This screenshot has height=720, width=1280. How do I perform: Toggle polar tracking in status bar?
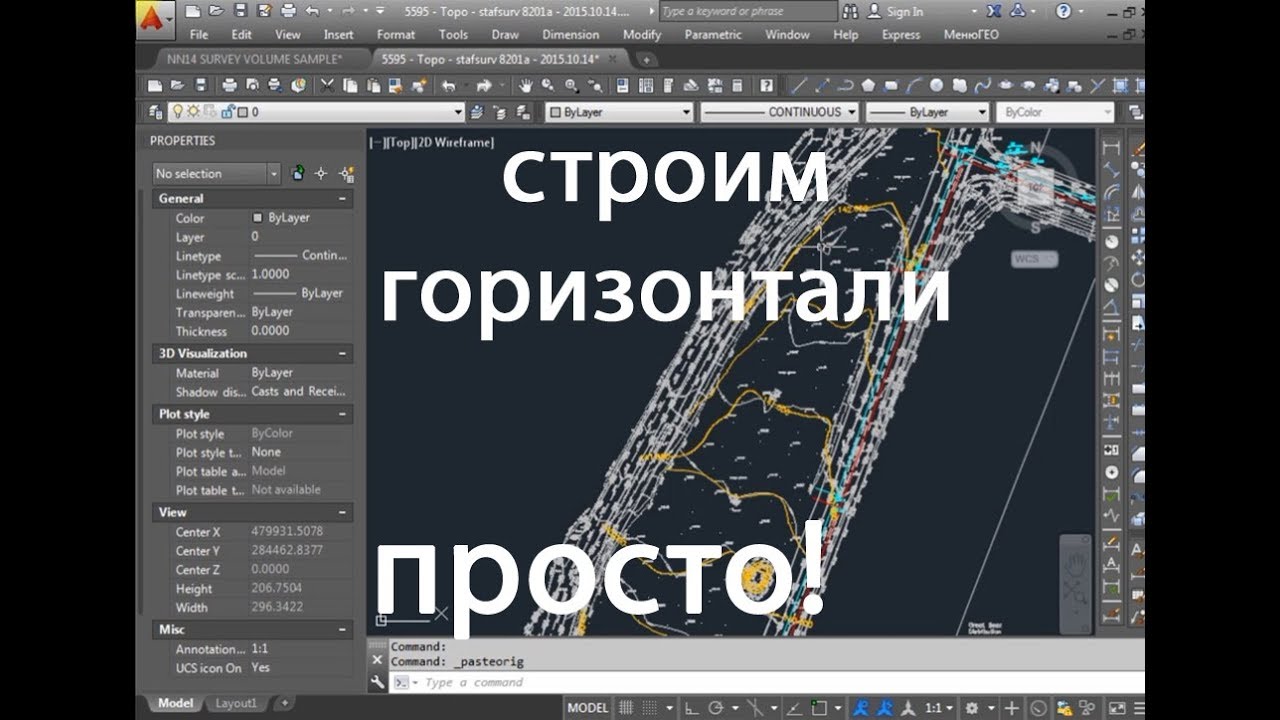[x=715, y=708]
